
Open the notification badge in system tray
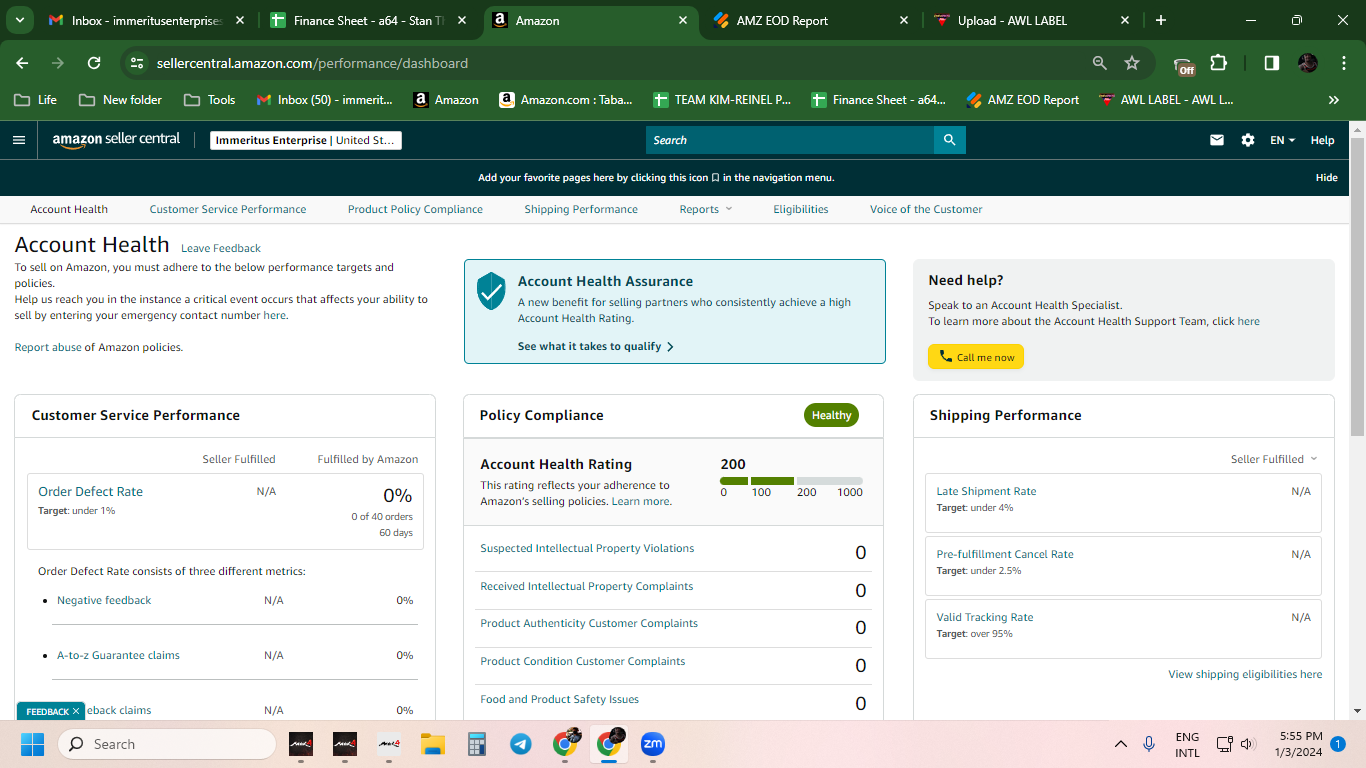[x=1338, y=744]
